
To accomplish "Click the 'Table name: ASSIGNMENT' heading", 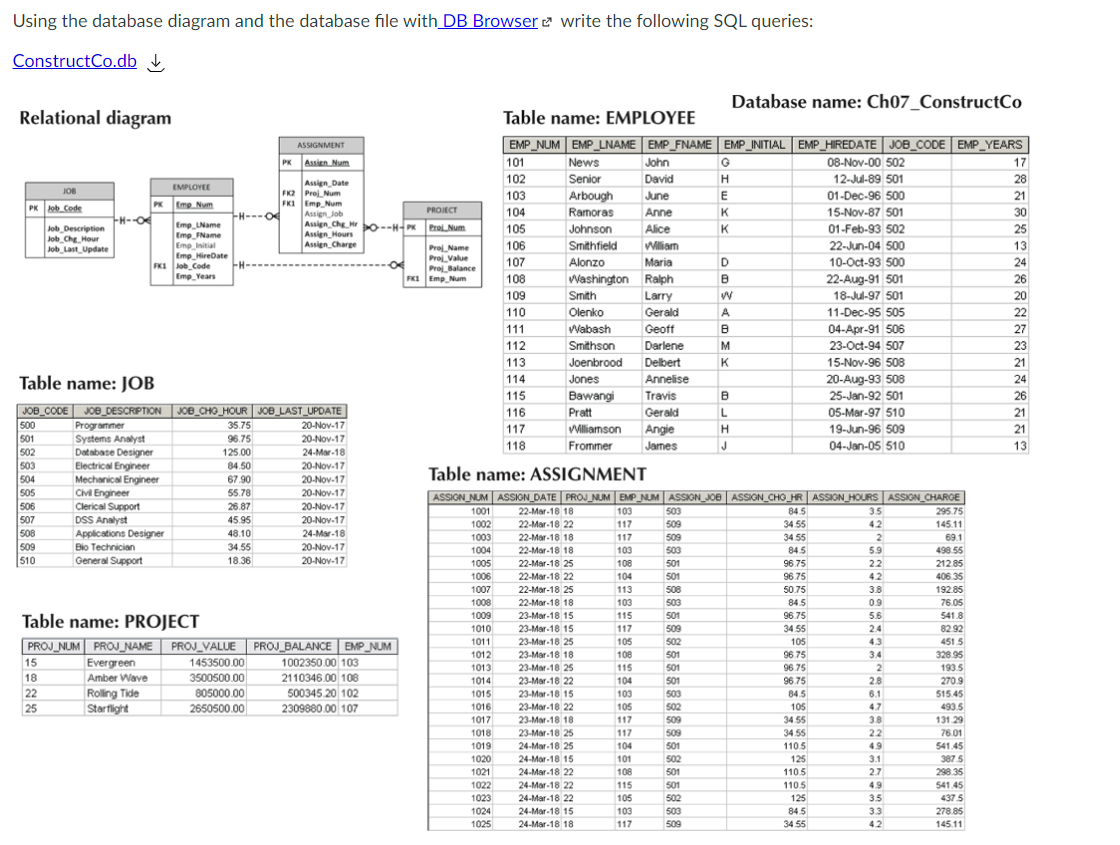I will point(537,474).
